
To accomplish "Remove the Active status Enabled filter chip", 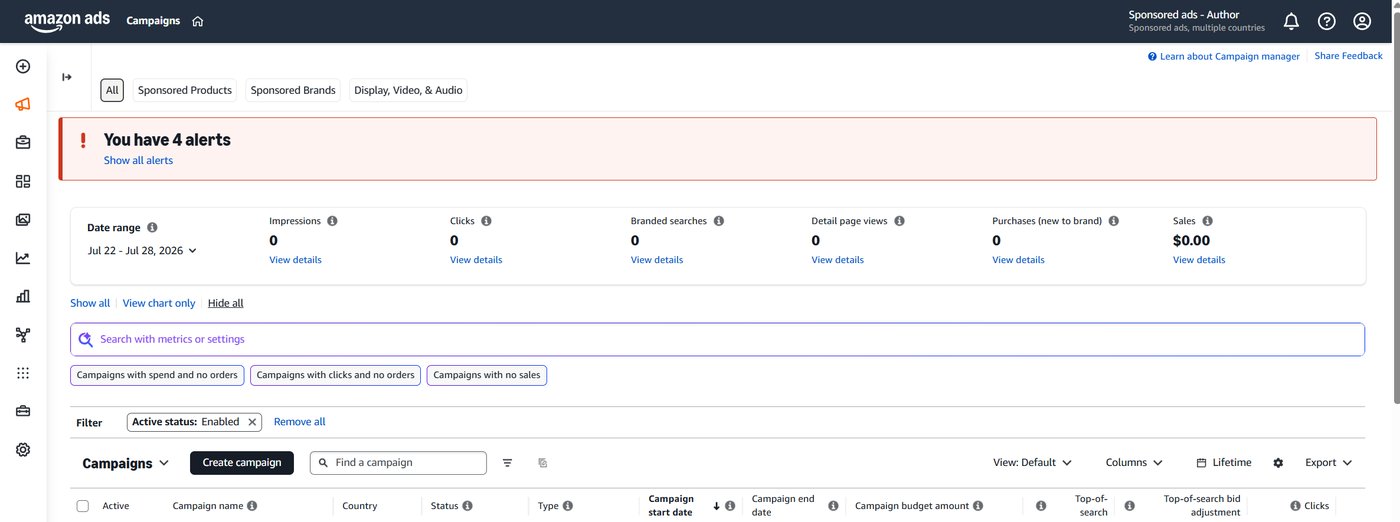I will (252, 422).
